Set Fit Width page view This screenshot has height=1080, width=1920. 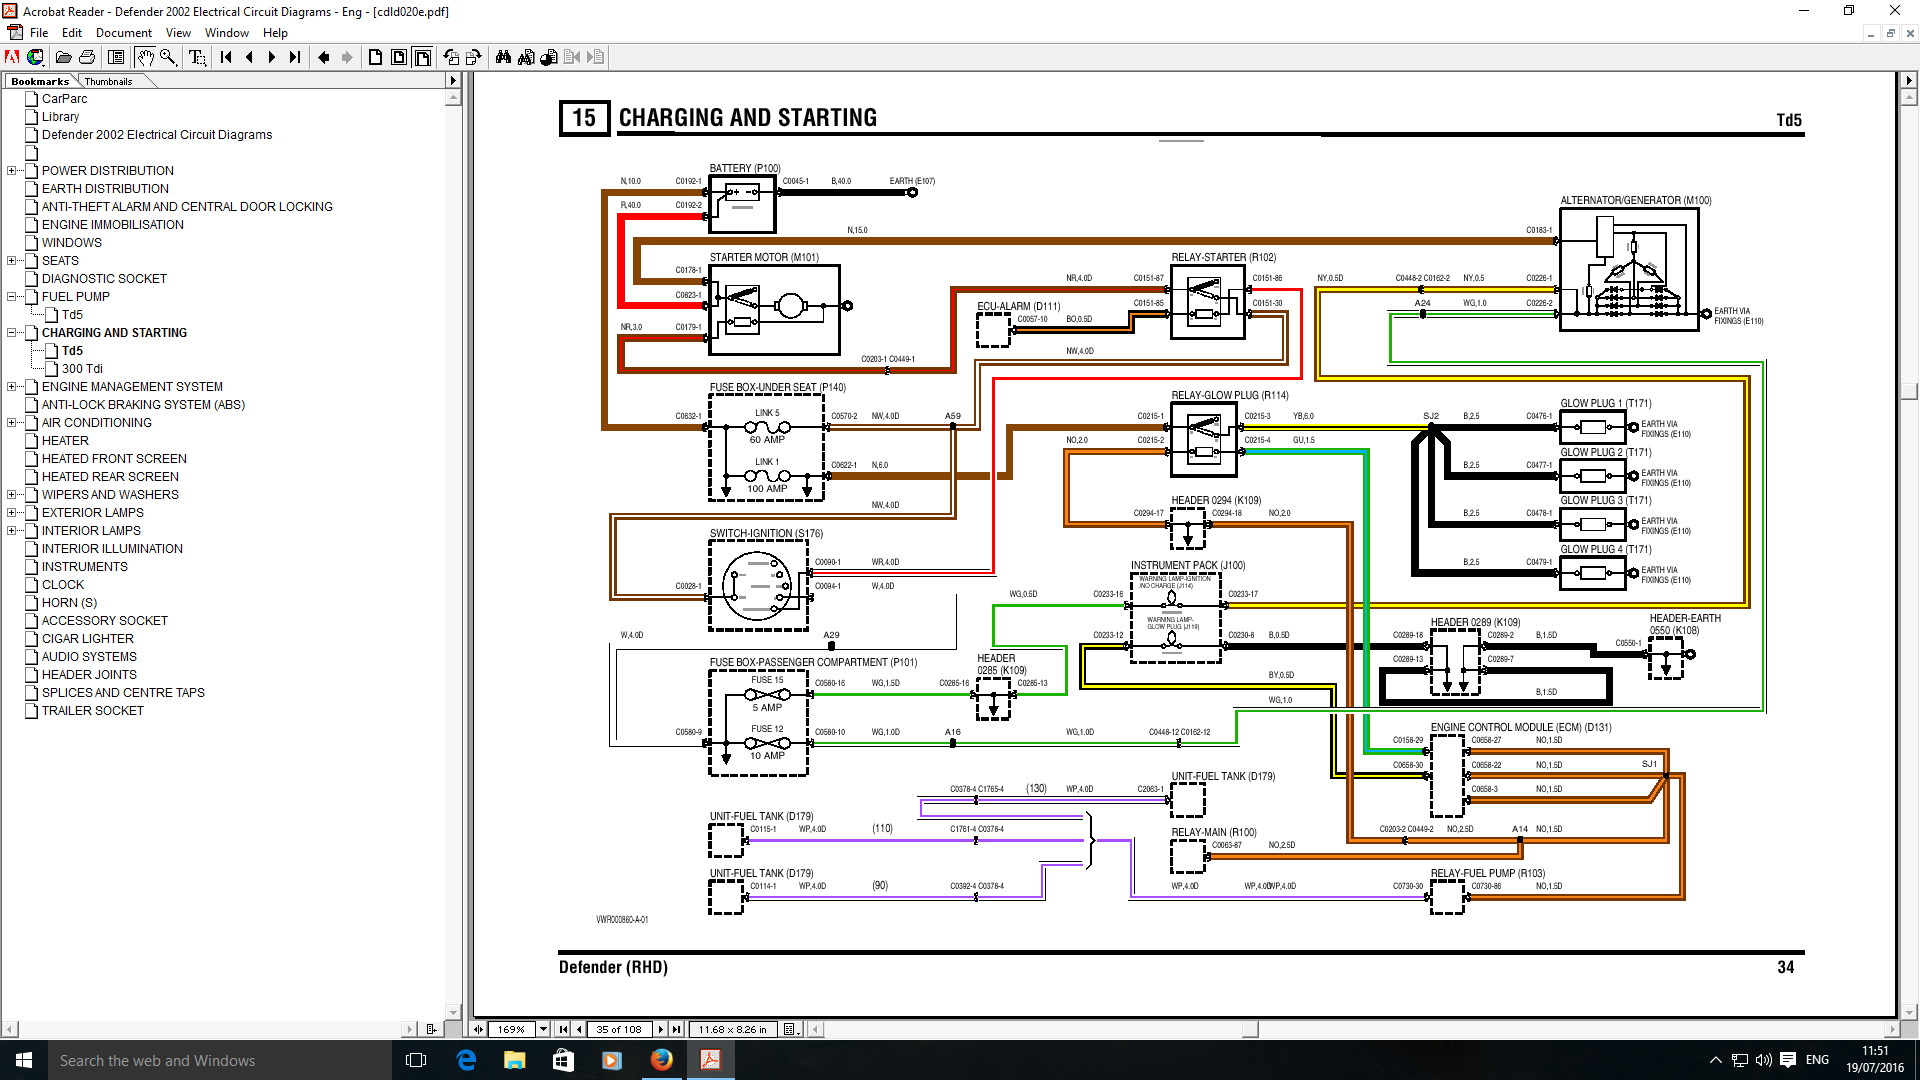click(422, 57)
